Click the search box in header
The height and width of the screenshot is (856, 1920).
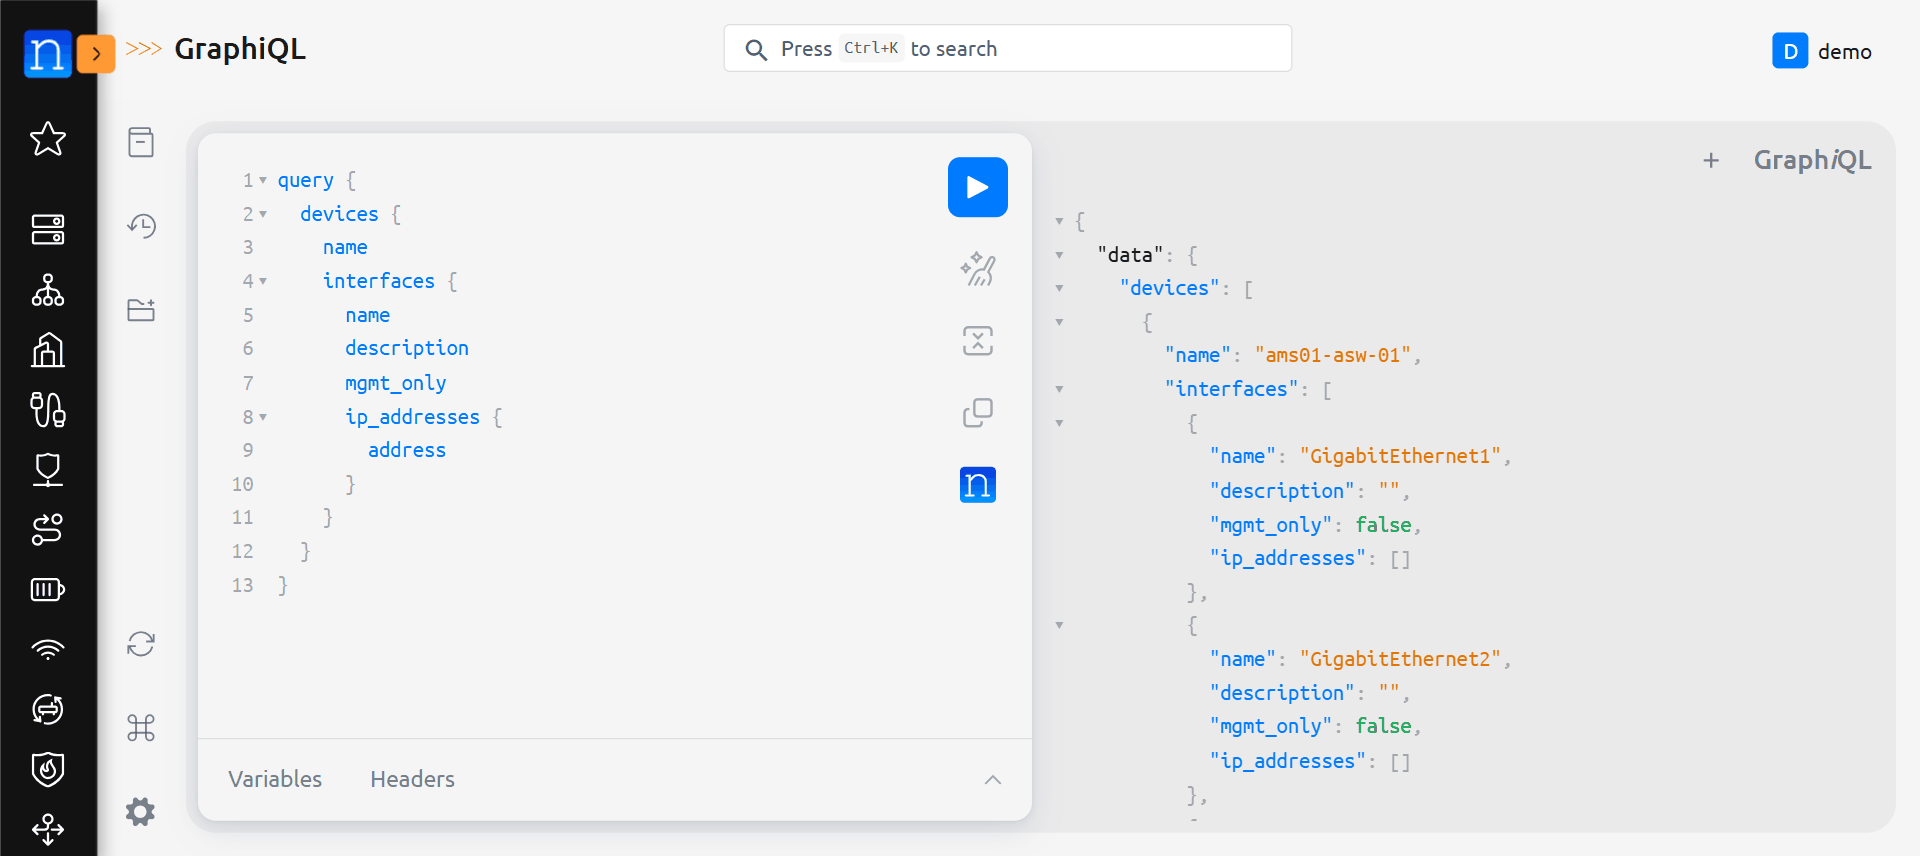coord(1007,49)
